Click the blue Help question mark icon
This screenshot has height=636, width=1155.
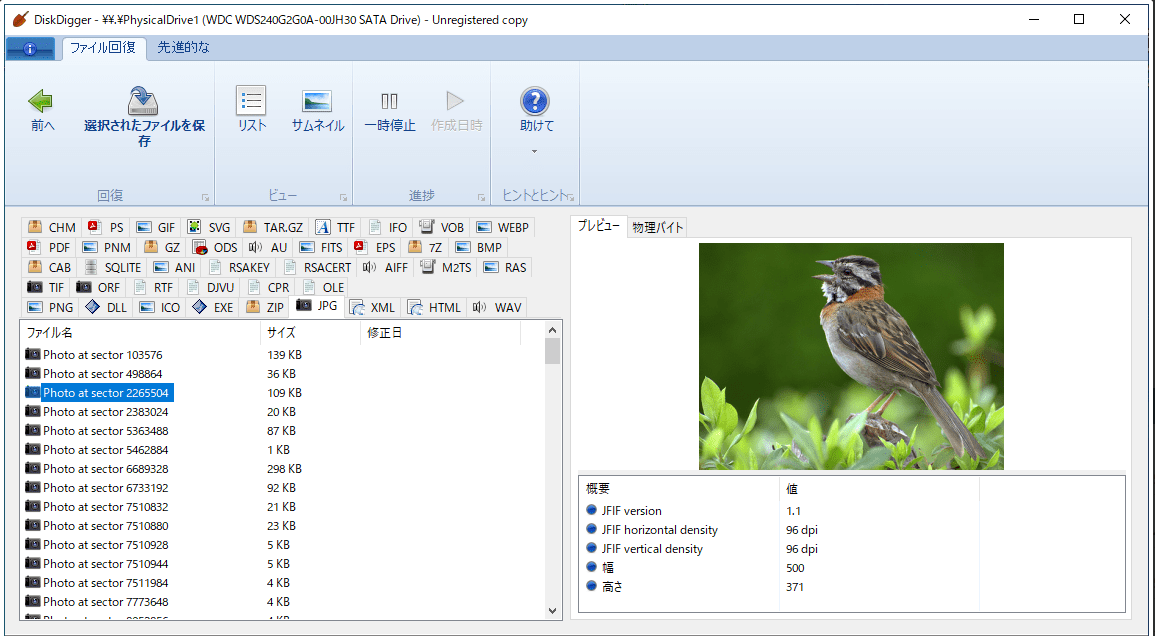click(535, 101)
